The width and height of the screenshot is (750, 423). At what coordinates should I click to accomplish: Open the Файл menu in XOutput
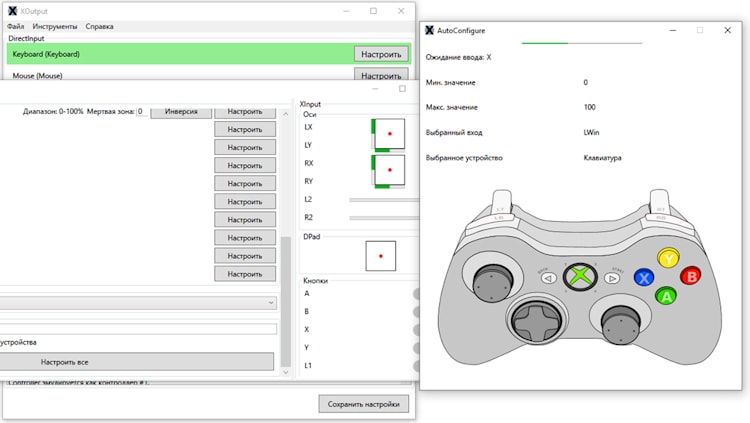15,26
